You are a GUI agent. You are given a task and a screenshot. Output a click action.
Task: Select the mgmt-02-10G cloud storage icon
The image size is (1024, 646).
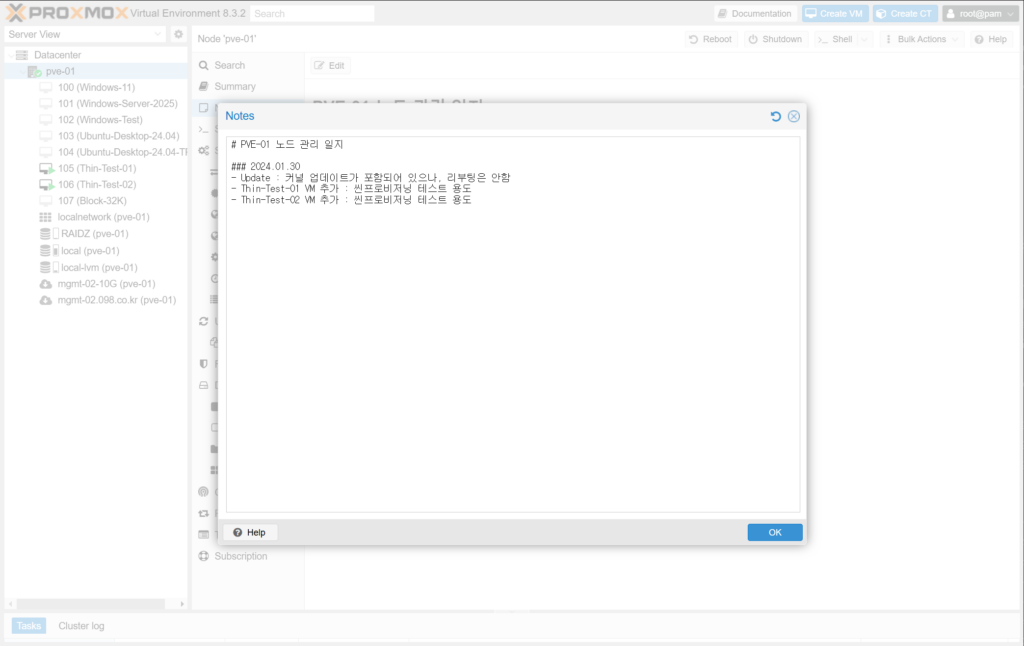point(45,284)
